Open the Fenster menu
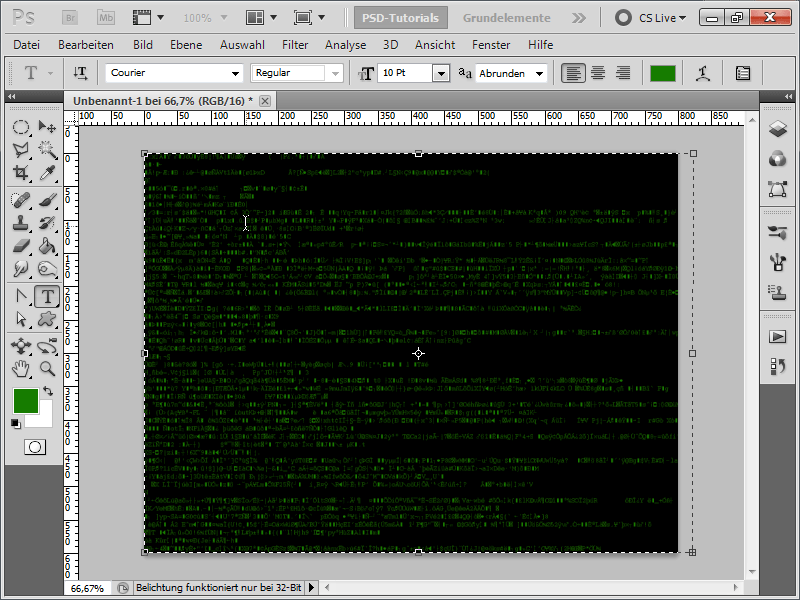Image resolution: width=800 pixels, height=600 pixels. pyautogui.click(x=491, y=45)
